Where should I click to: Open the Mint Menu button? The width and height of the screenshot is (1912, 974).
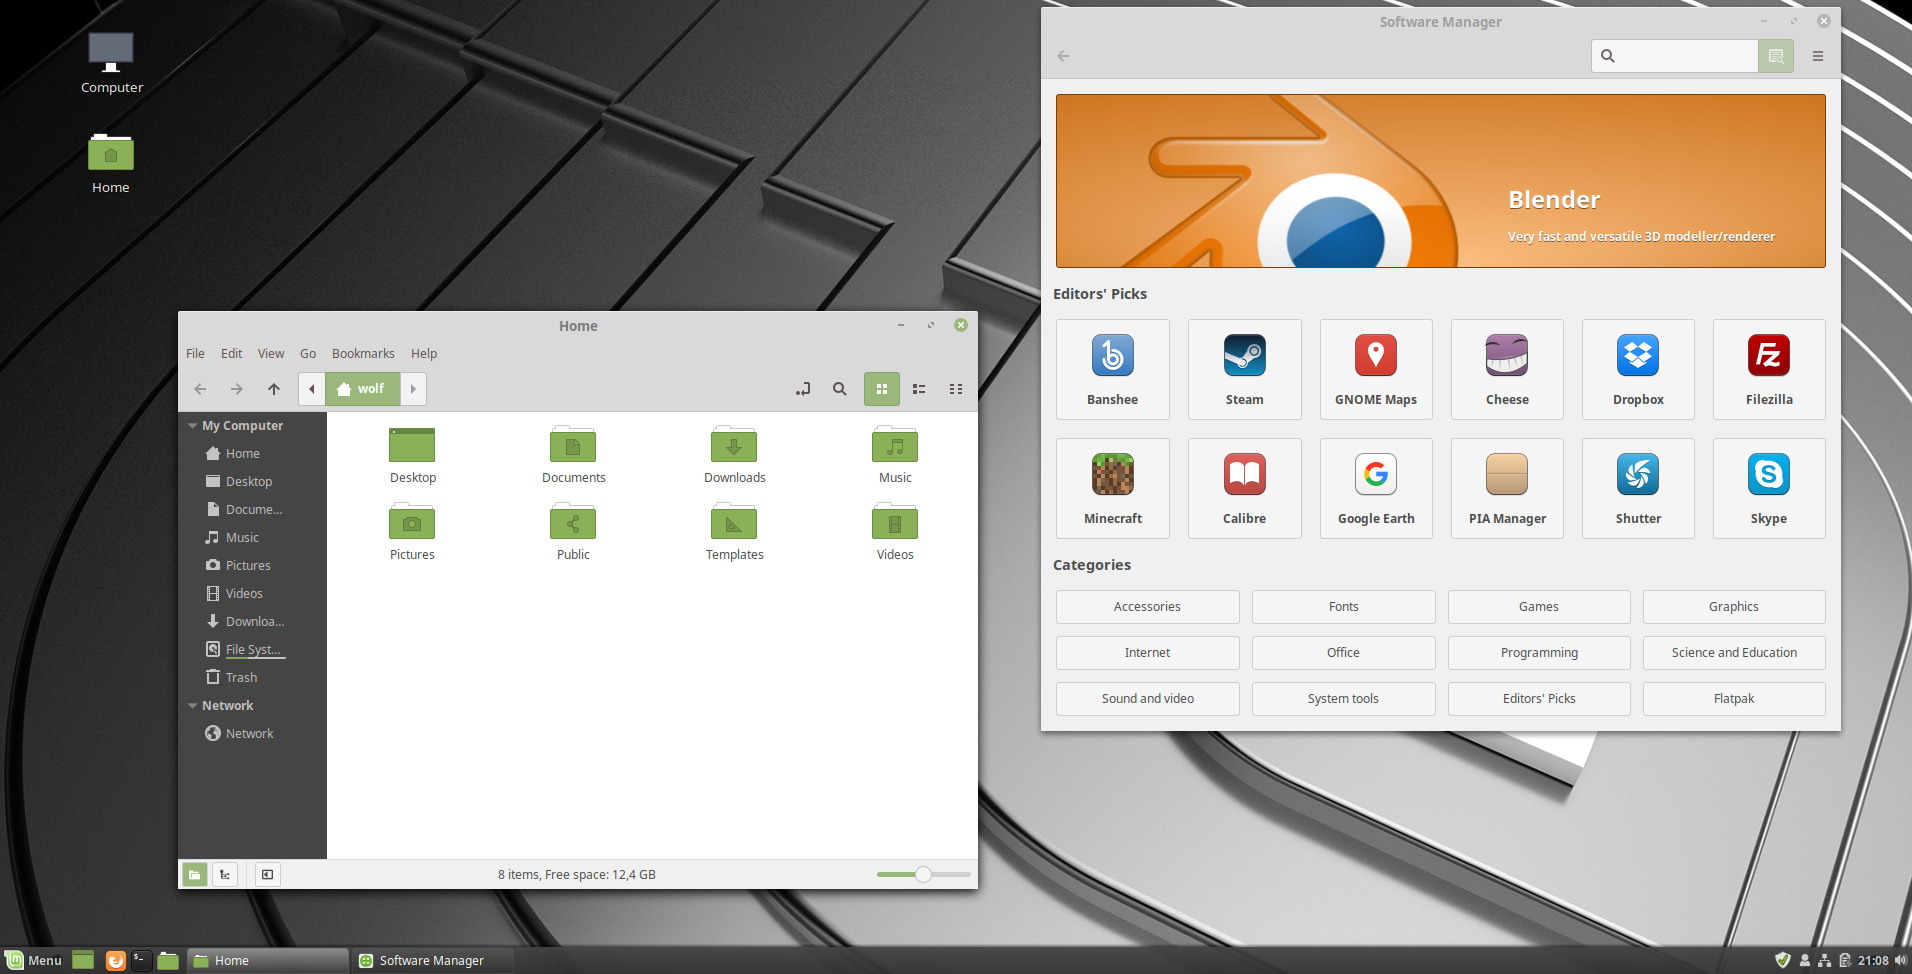[x=34, y=961]
